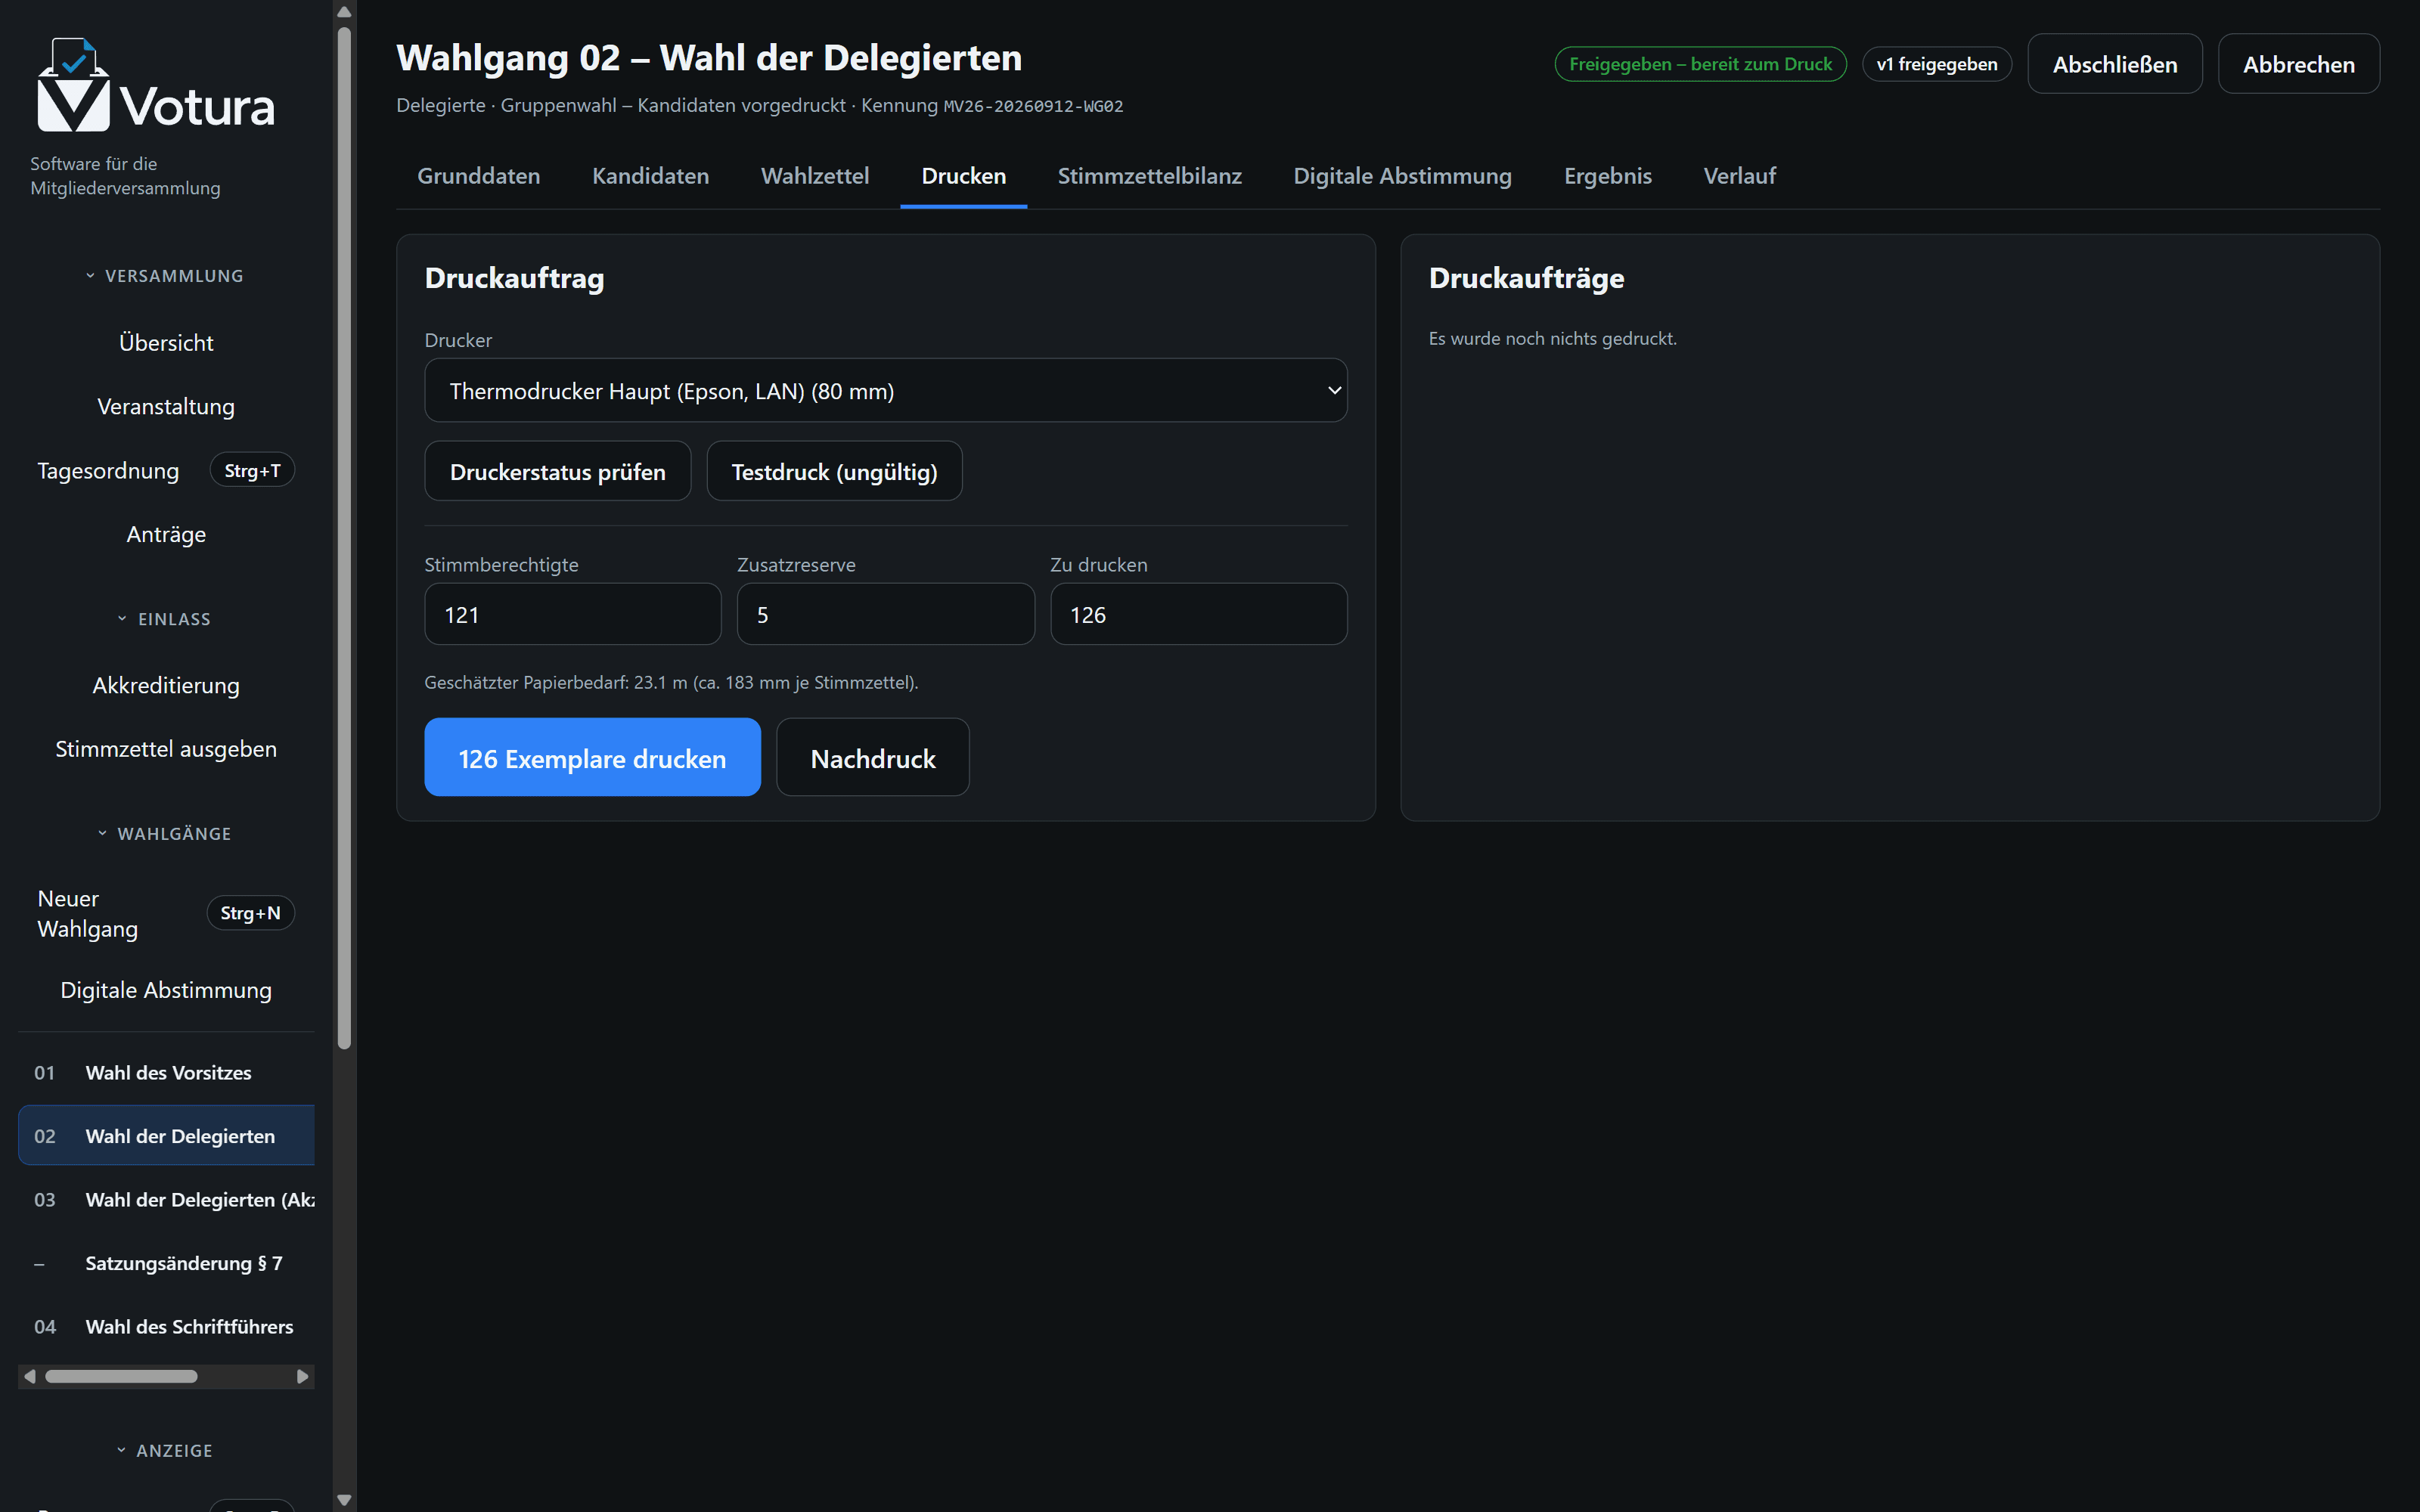Open Anträge in the sidebar
This screenshot has width=2420, height=1512.
(x=166, y=534)
